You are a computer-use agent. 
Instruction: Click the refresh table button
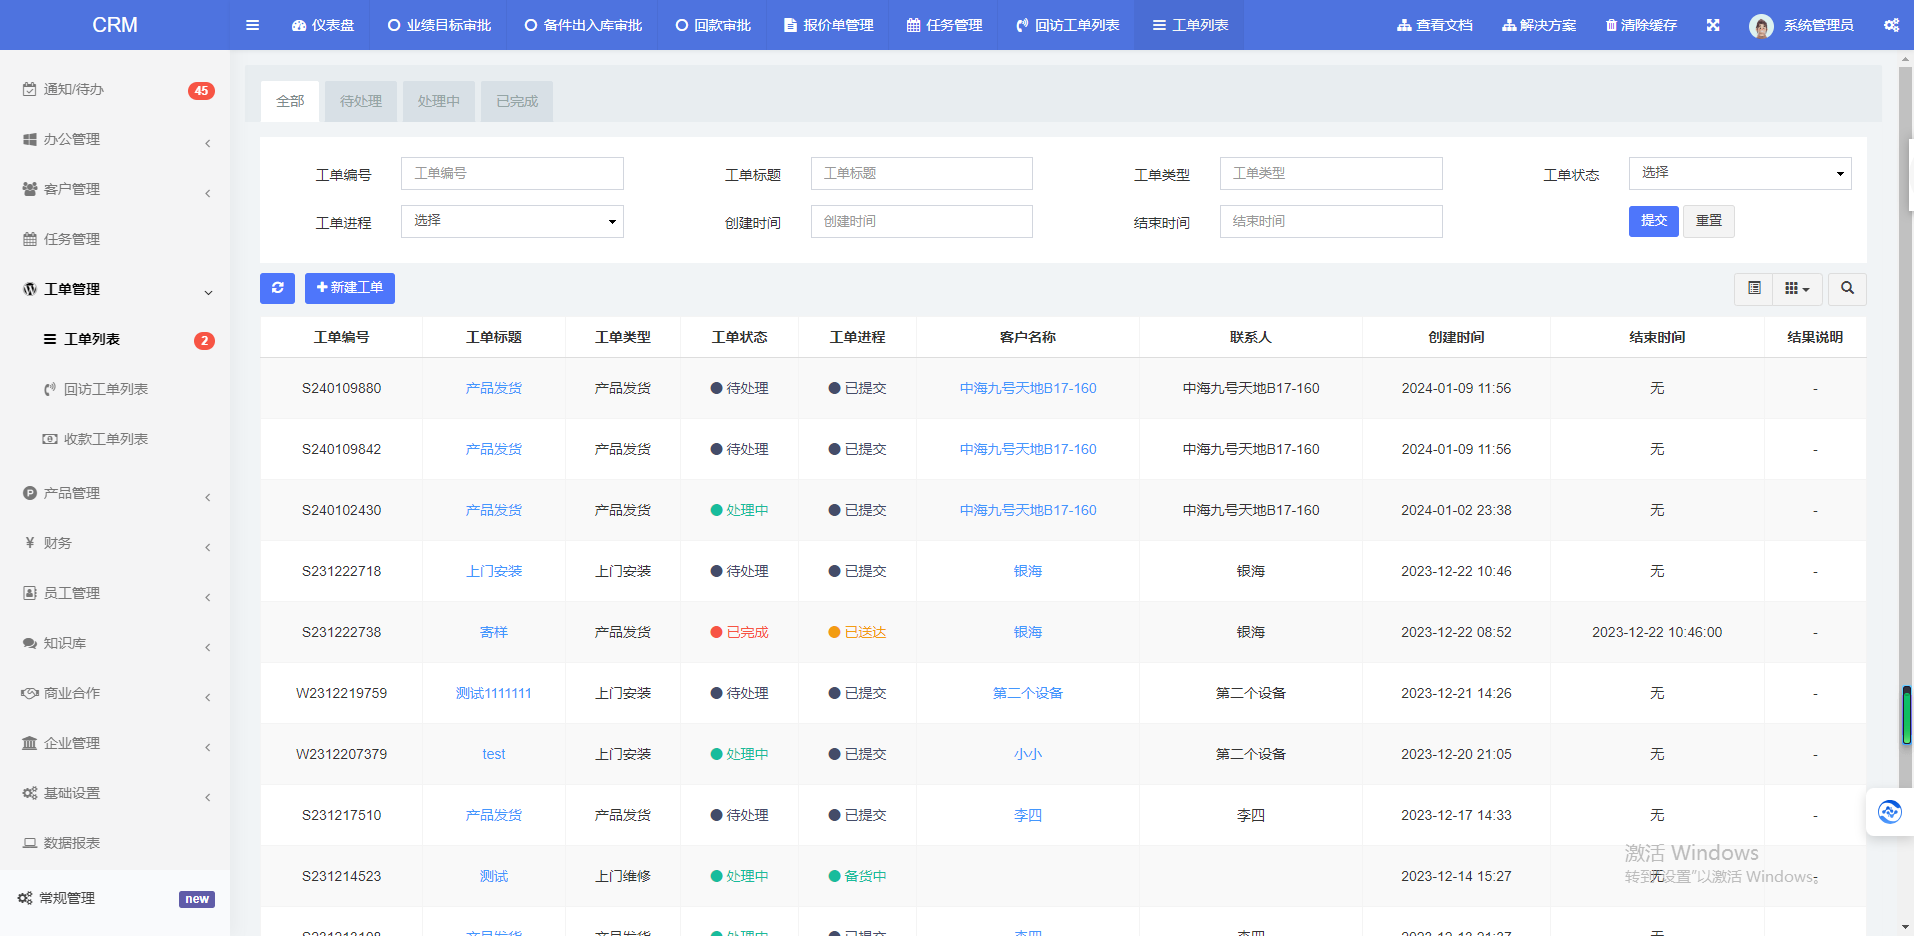(x=277, y=288)
